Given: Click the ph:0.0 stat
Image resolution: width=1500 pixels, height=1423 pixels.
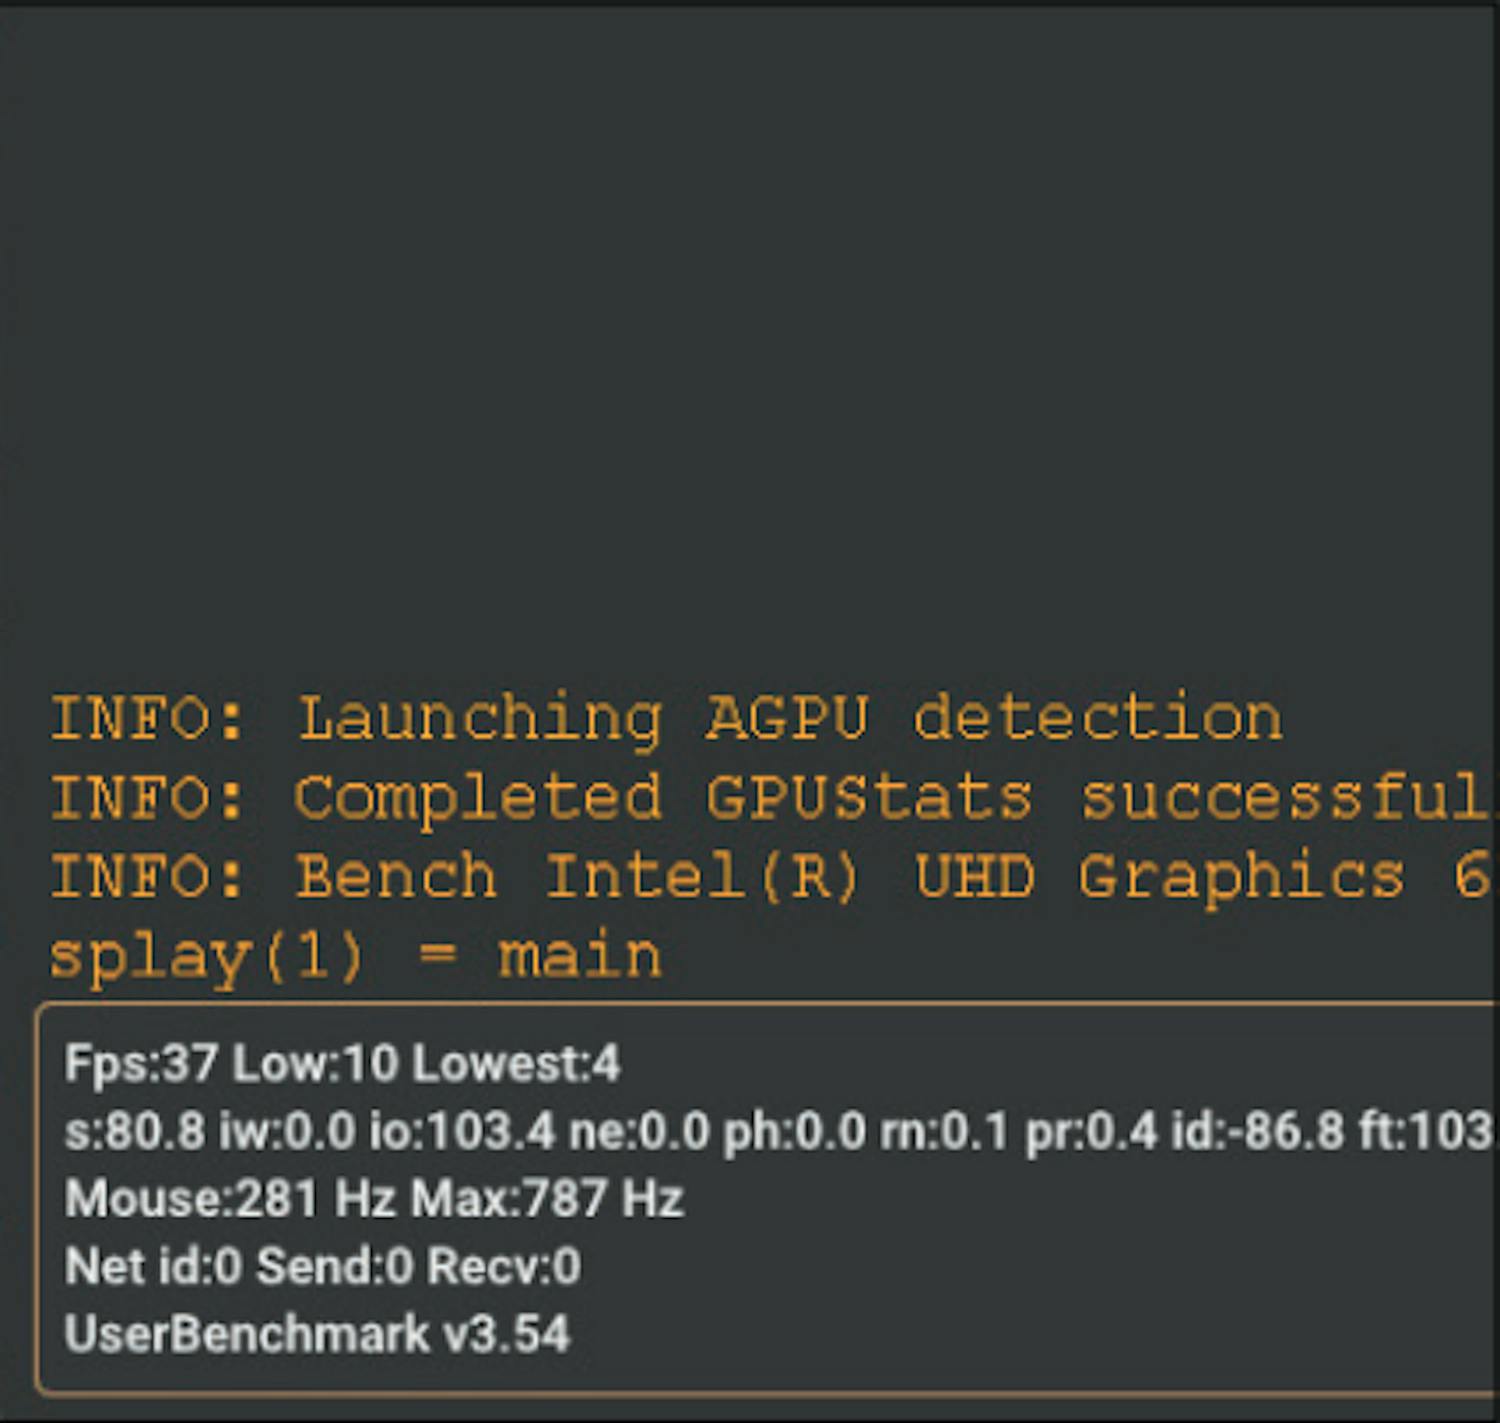Looking at the screenshot, I should click(794, 1131).
